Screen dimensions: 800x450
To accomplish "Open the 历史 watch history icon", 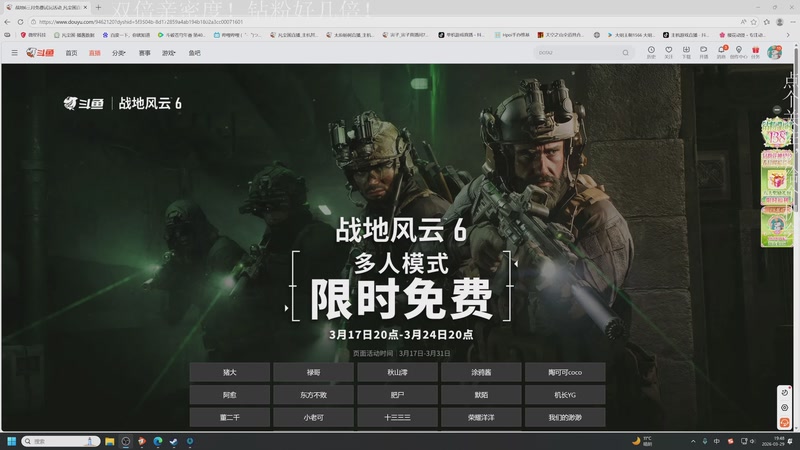I will point(651,52).
